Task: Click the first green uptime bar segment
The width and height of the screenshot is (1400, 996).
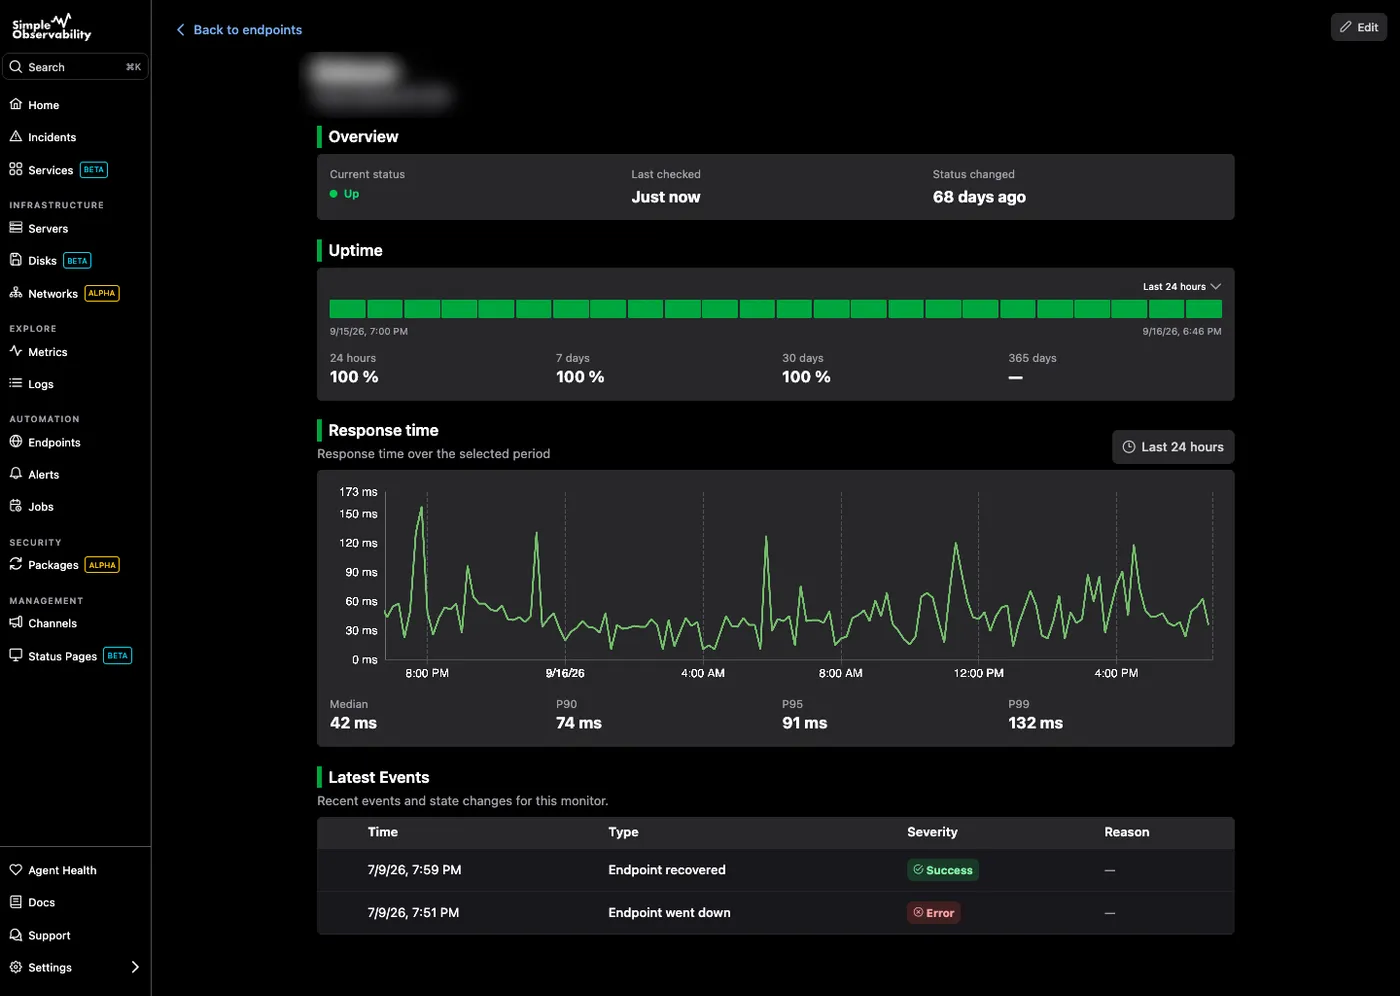Action: tap(347, 309)
